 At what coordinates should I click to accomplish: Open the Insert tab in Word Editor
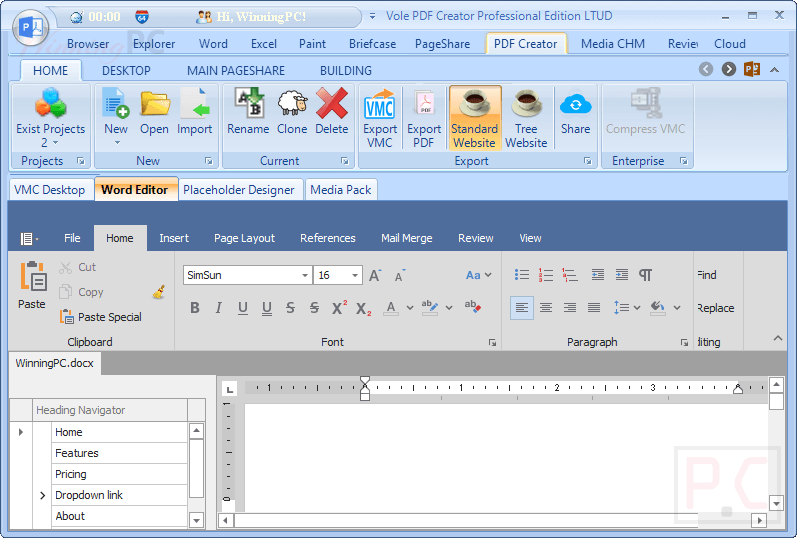coord(174,238)
